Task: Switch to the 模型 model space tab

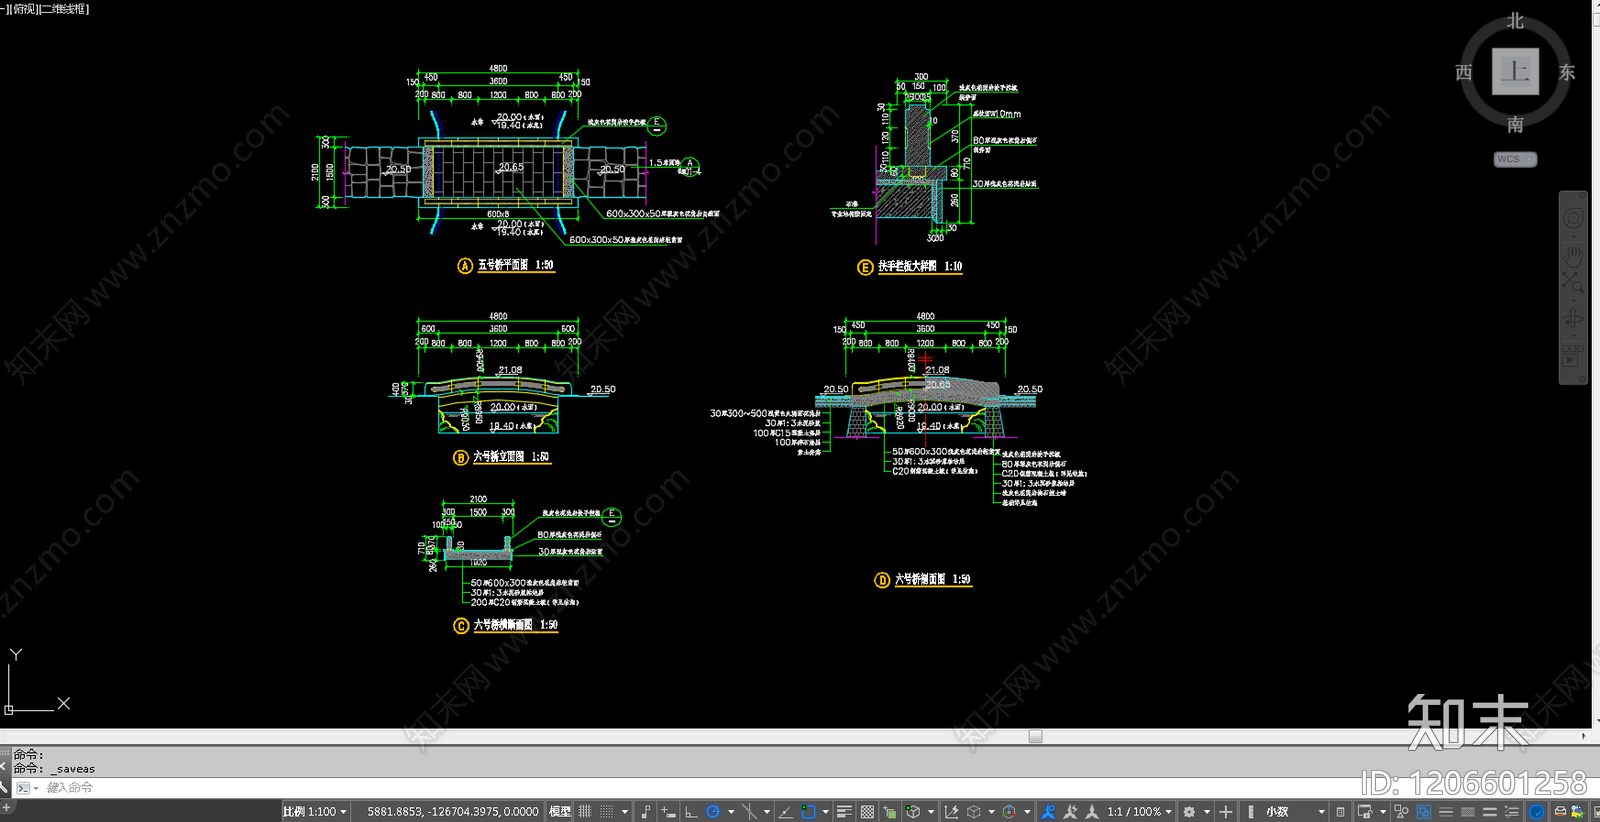Action: [560, 812]
